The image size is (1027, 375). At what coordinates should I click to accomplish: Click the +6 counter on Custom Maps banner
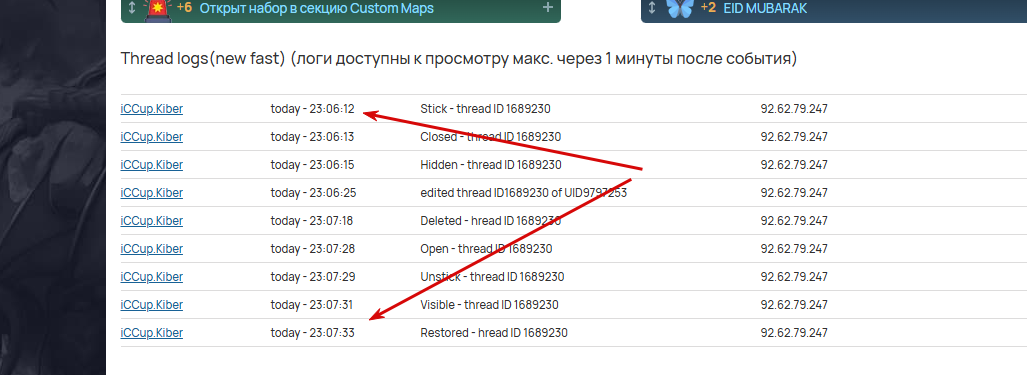[x=185, y=8]
